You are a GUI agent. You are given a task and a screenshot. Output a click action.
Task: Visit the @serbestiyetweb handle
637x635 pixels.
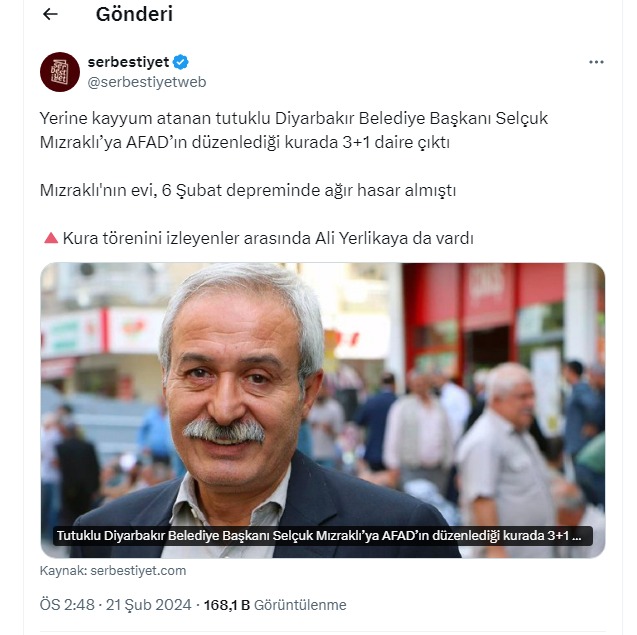(x=147, y=82)
